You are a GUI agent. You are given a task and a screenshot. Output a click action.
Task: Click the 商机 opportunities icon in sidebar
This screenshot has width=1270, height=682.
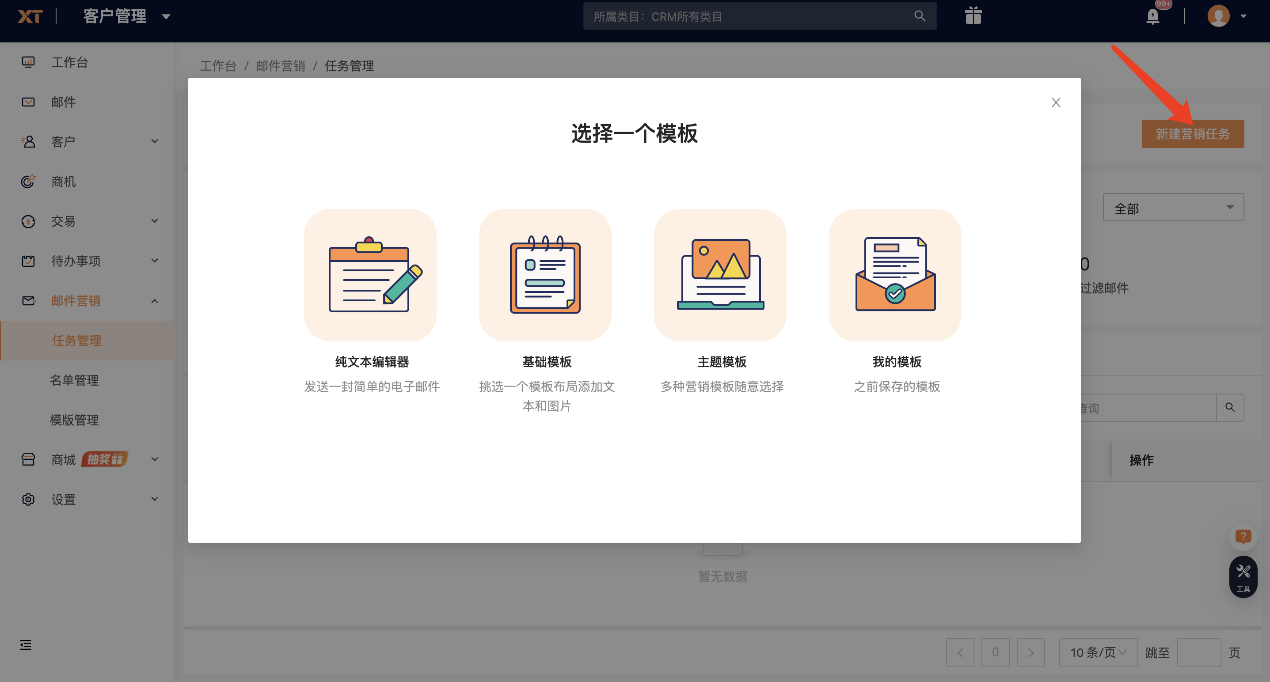(28, 181)
